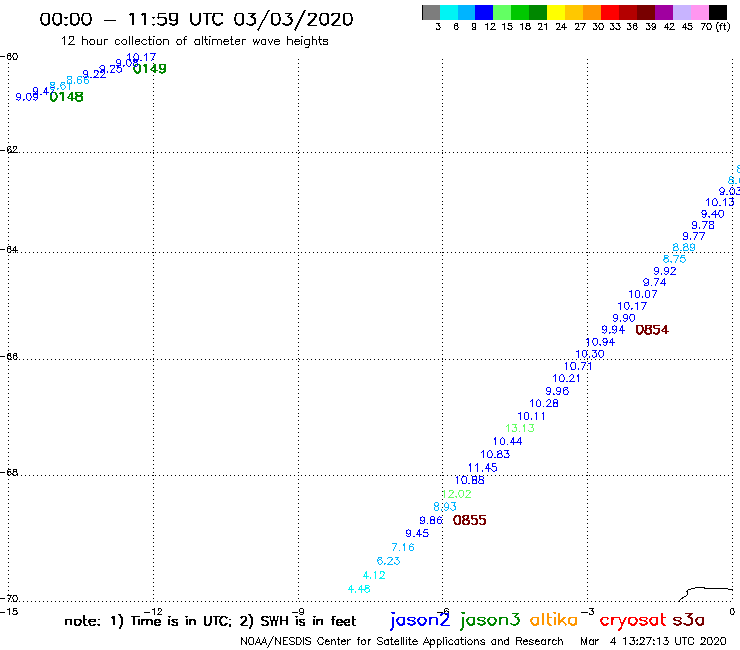740x650 pixels.
Task: Select the green 12.02 wave height value
Action: click(457, 494)
